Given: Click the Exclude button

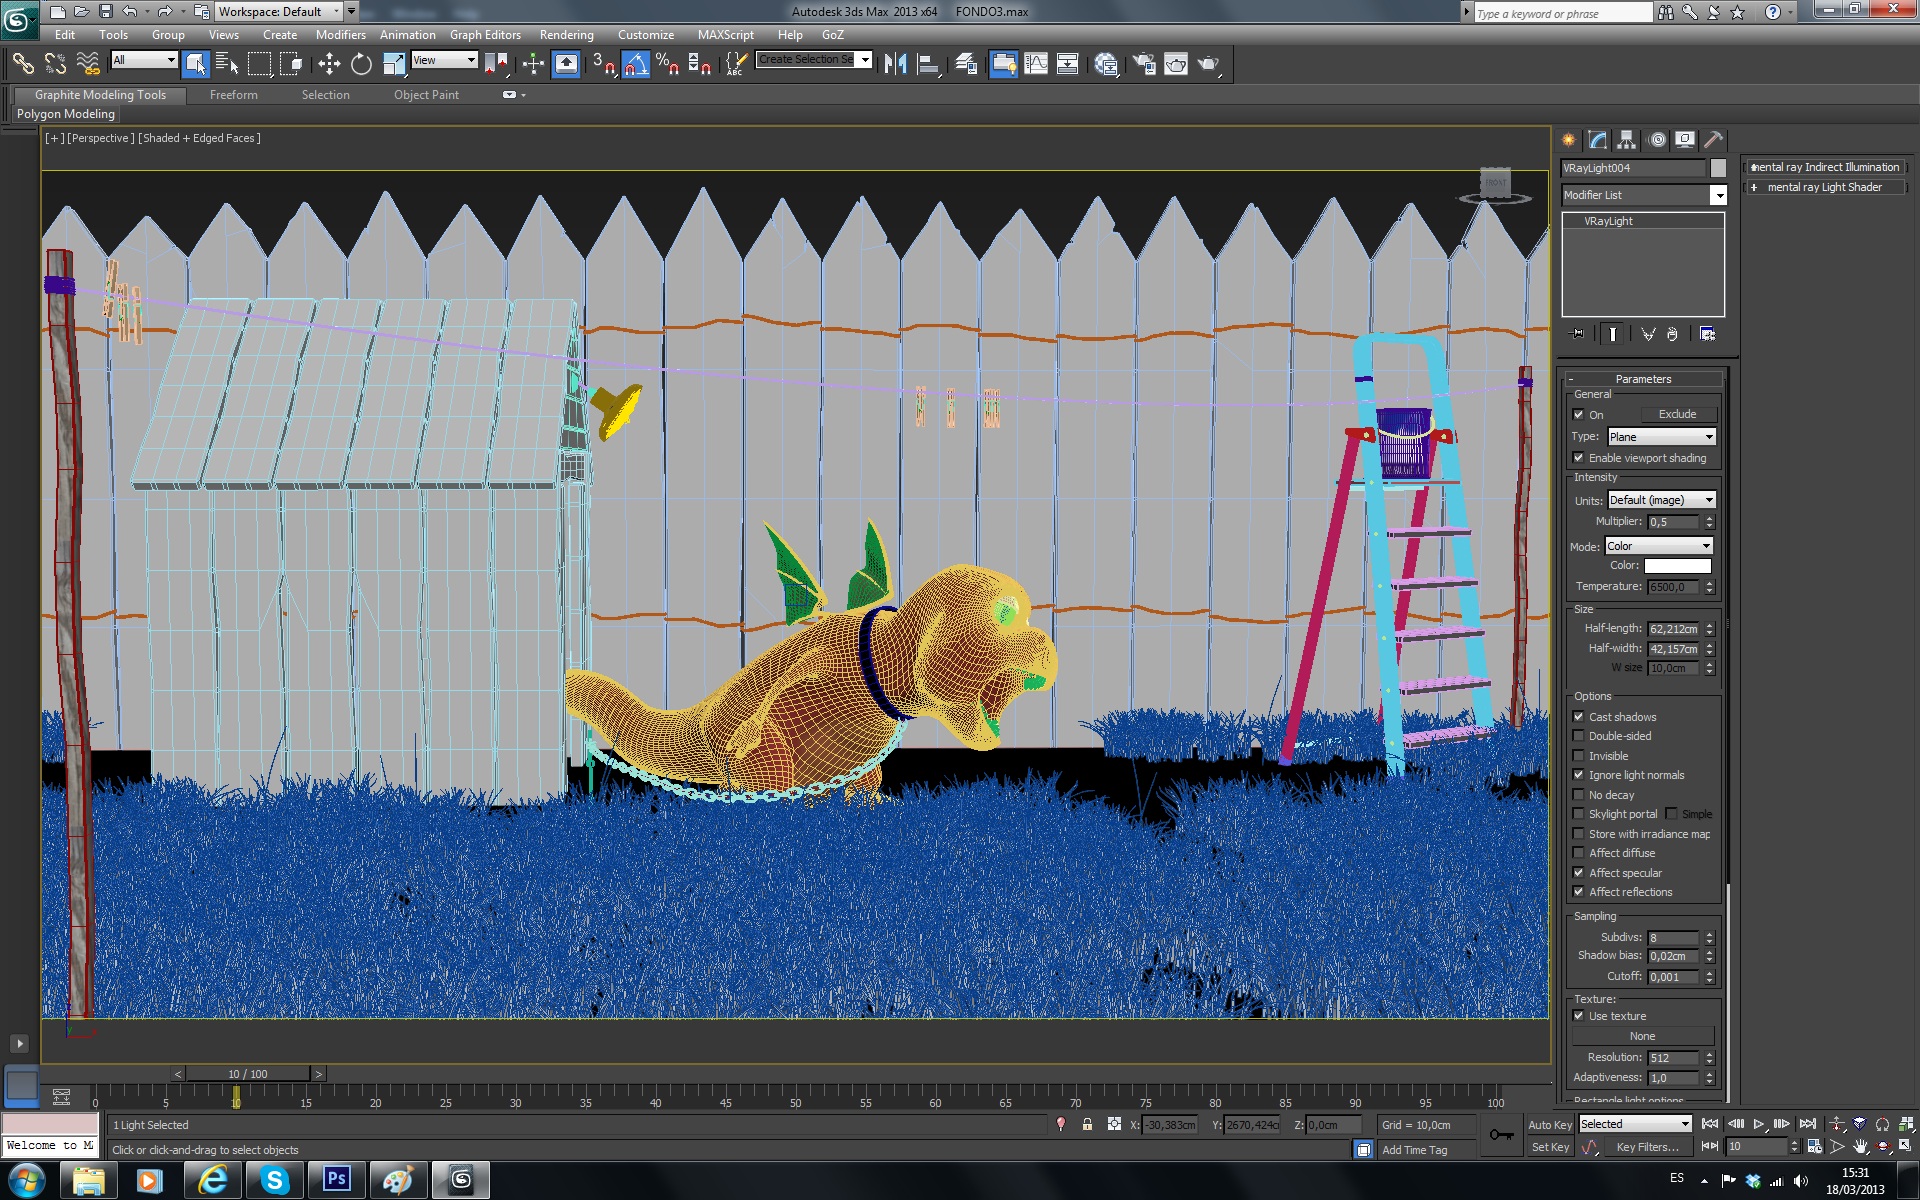Looking at the screenshot, I should point(1677,414).
